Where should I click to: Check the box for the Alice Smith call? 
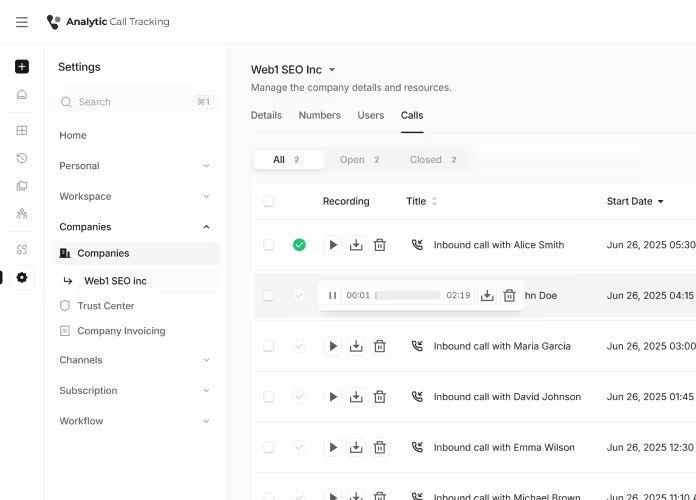click(x=268, y=245)
